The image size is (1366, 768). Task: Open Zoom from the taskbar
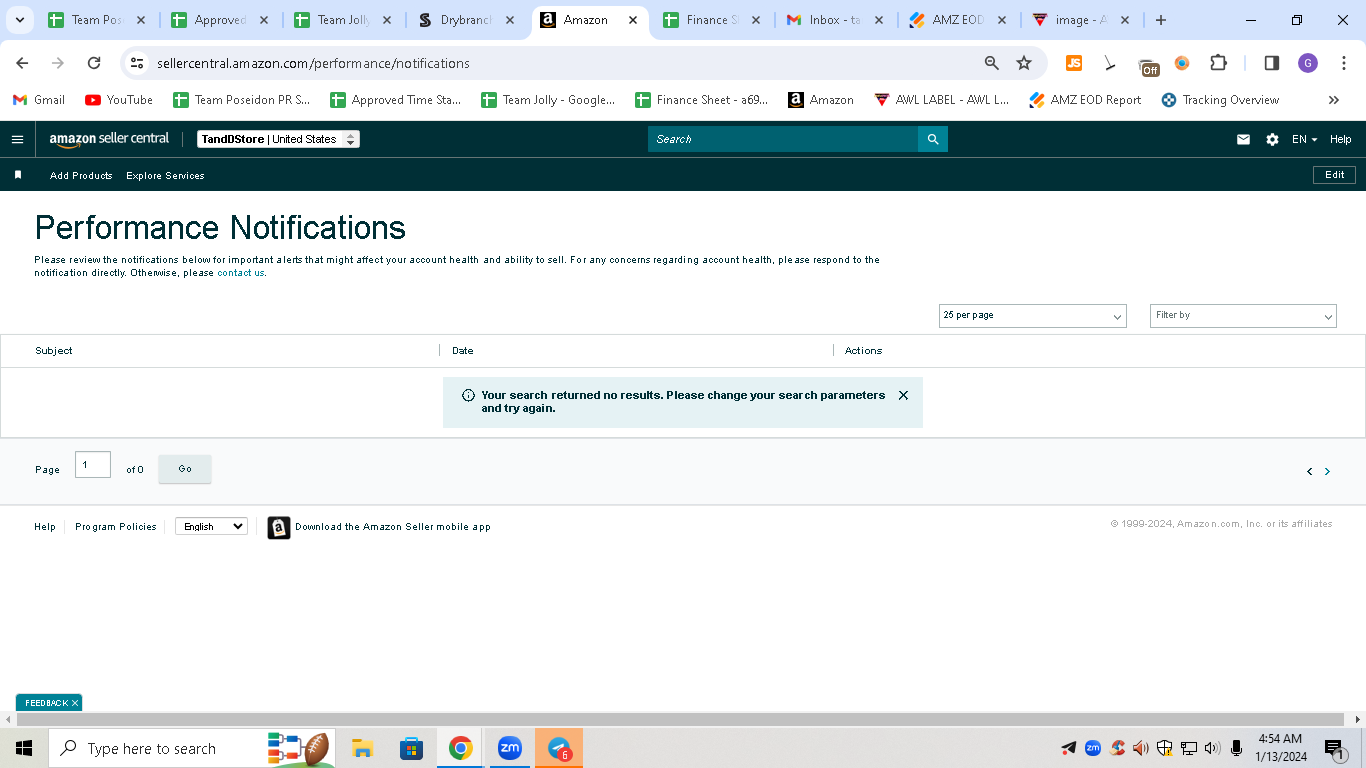pyautogui.click(x=510, y=748)
